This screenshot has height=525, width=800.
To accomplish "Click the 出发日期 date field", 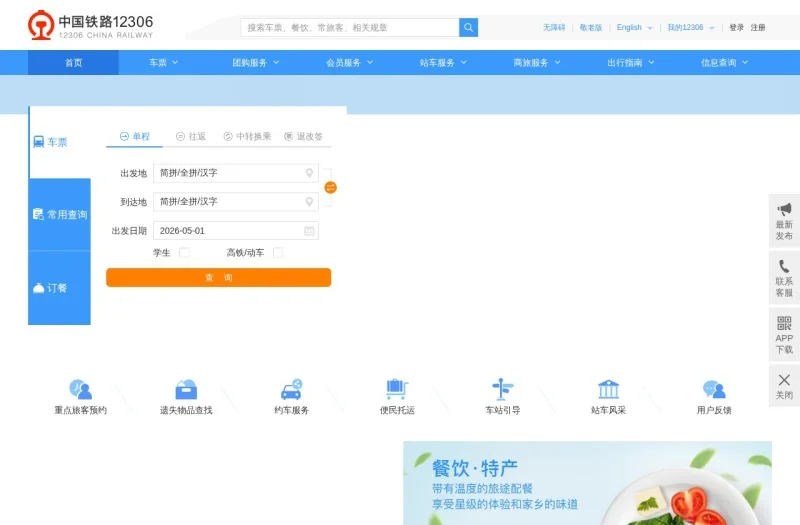I will click(x=236, y=231).
